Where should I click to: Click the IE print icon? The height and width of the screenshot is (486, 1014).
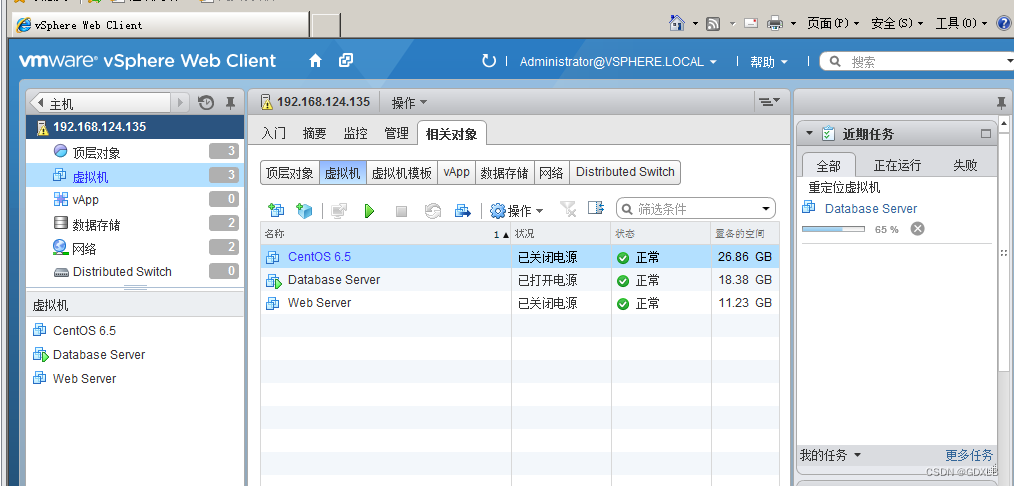click(775, 24)
